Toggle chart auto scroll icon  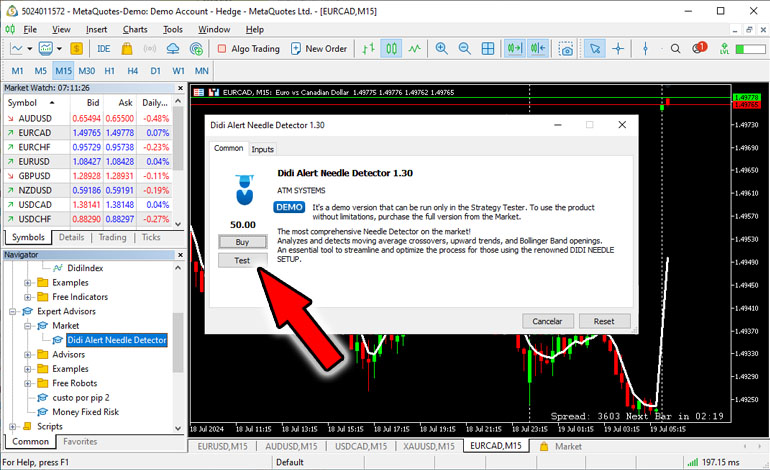[515, 49]
